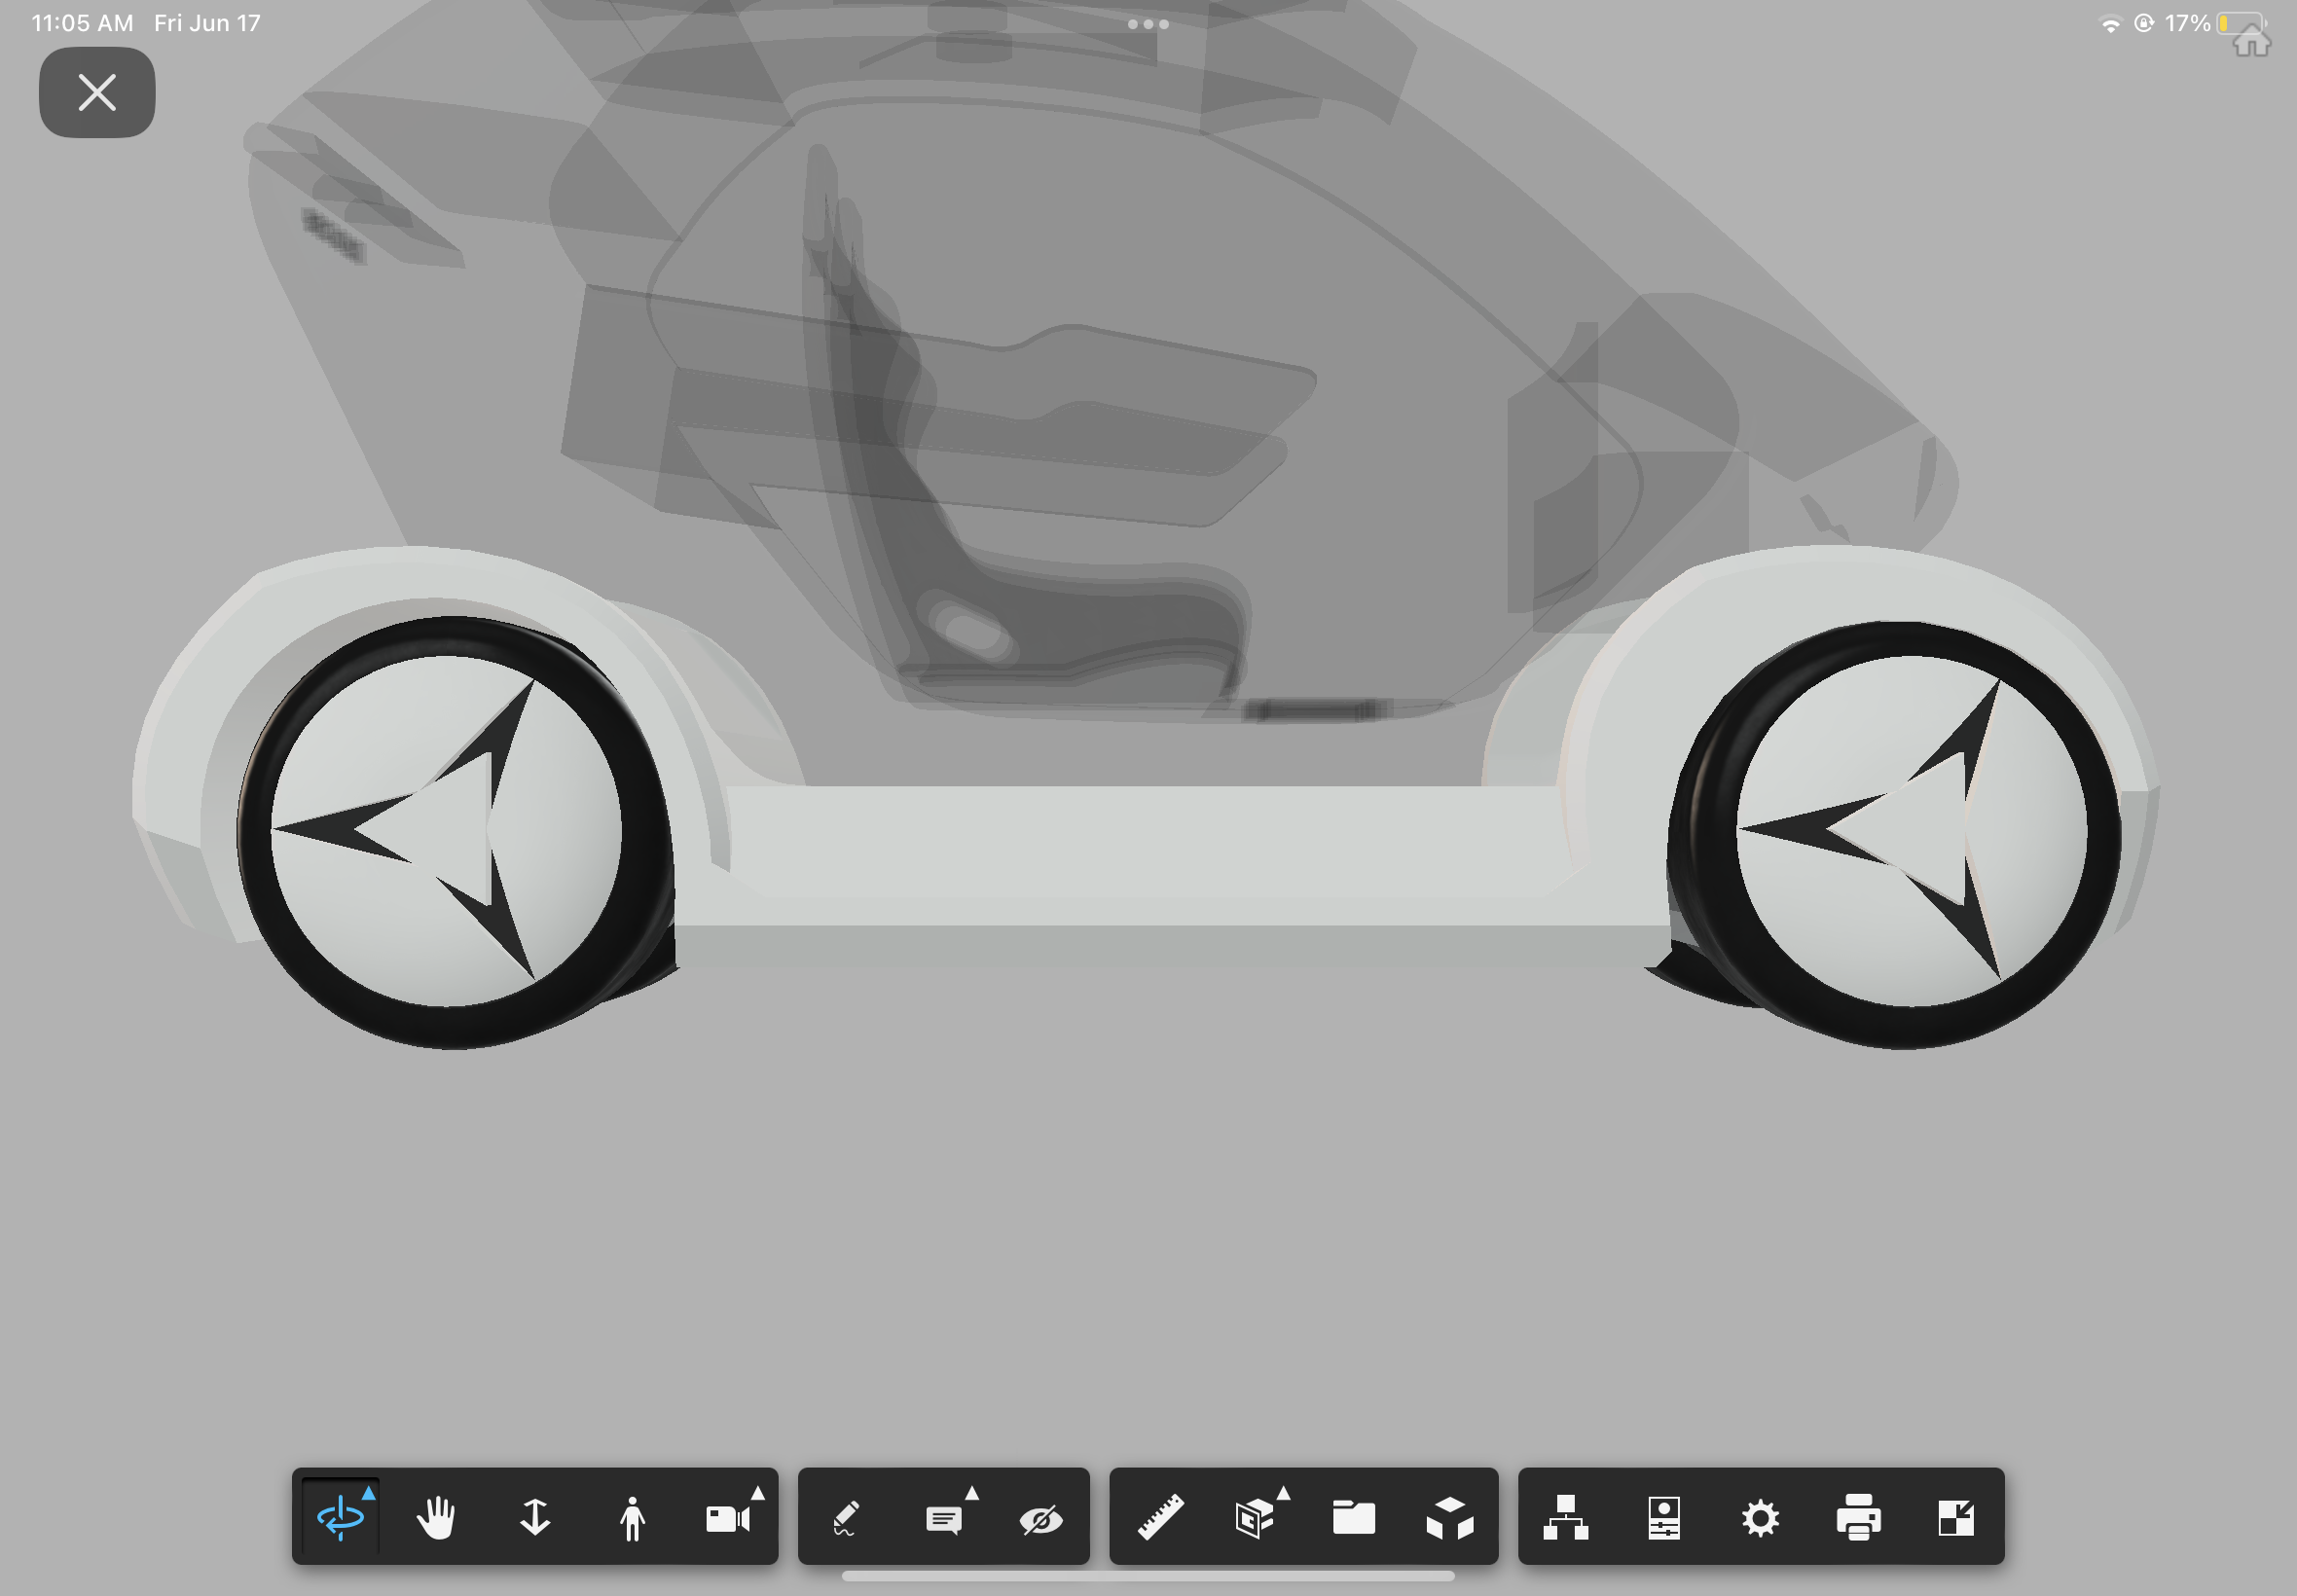The height and width of the screenshot is (1596, 2297).
Task: Open the Section box tool
Action: click(x=1256, y=1517)
